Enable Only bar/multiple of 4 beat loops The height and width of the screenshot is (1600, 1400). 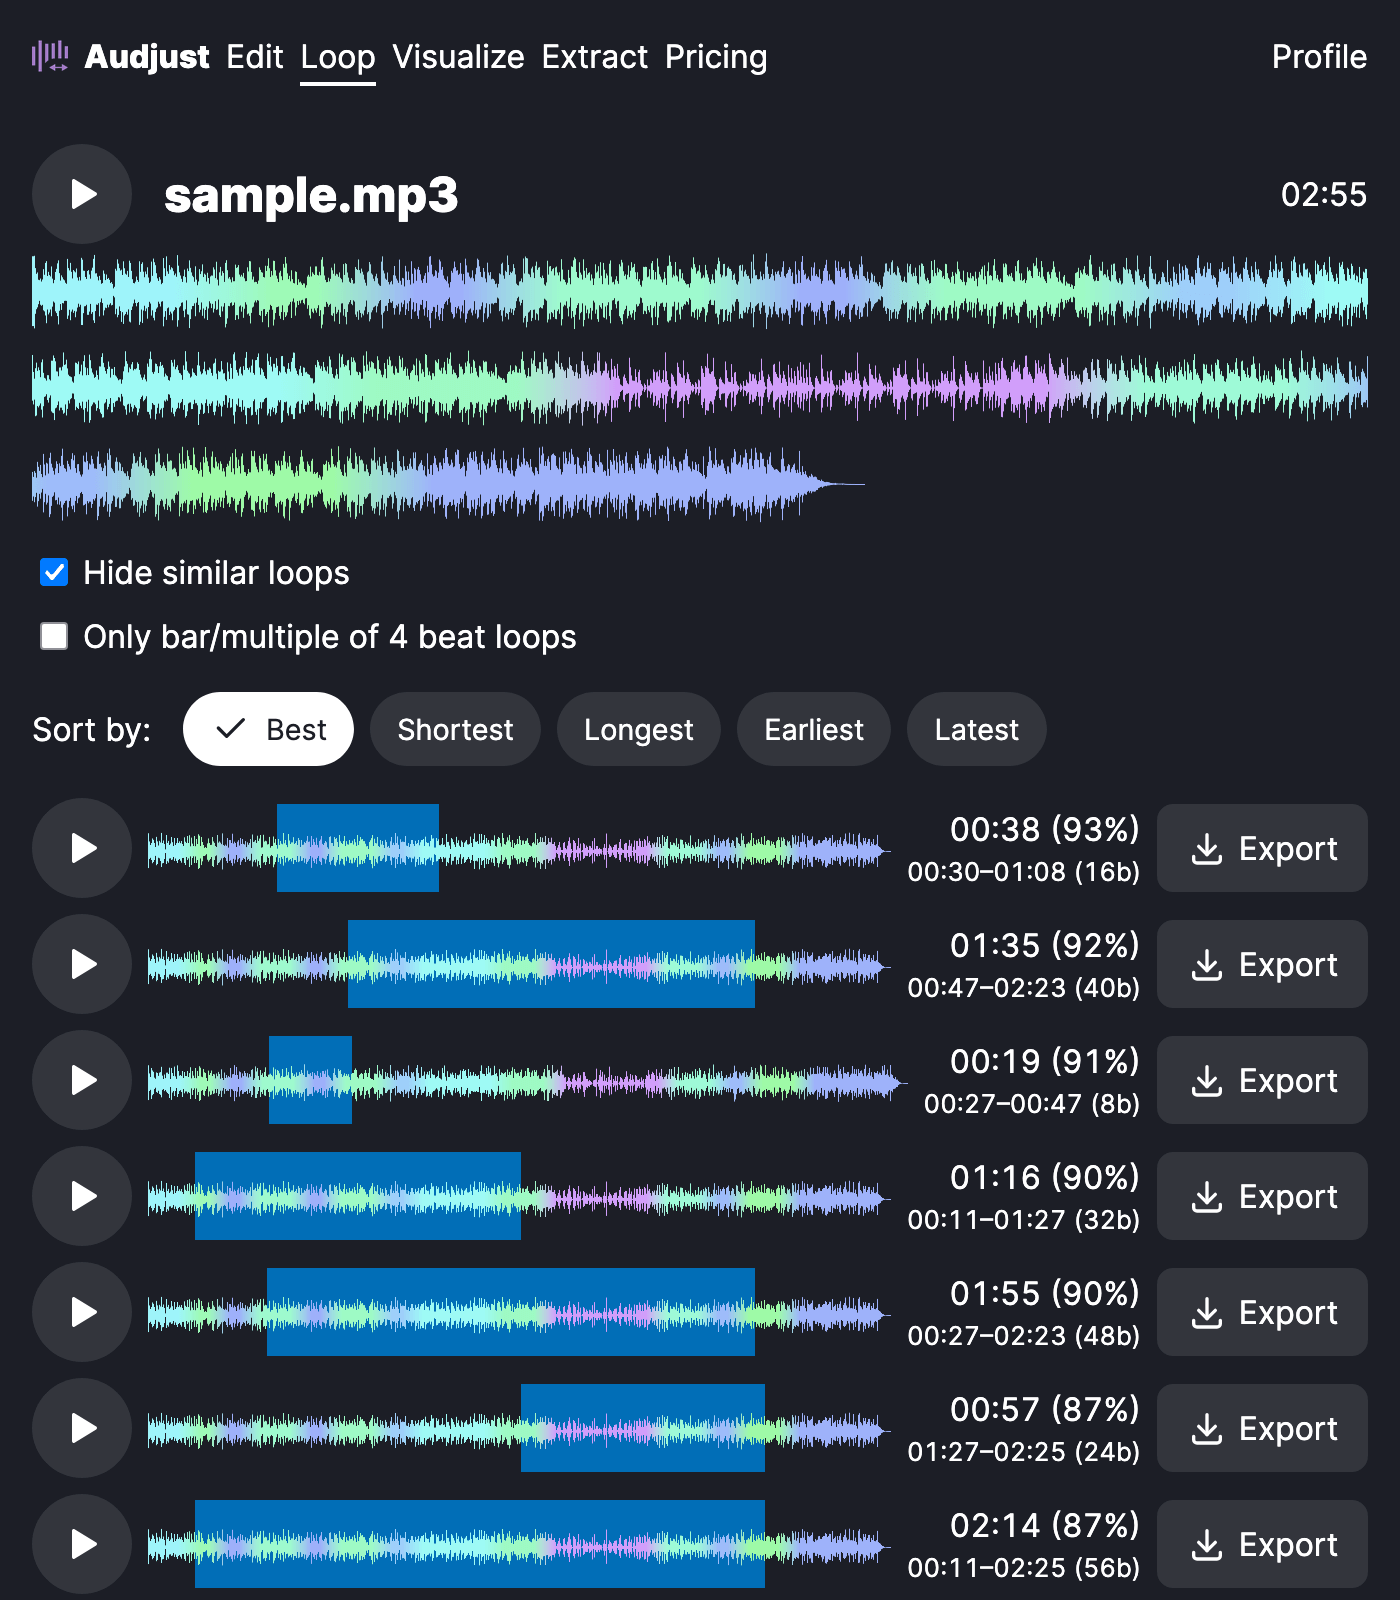point(54,636)
